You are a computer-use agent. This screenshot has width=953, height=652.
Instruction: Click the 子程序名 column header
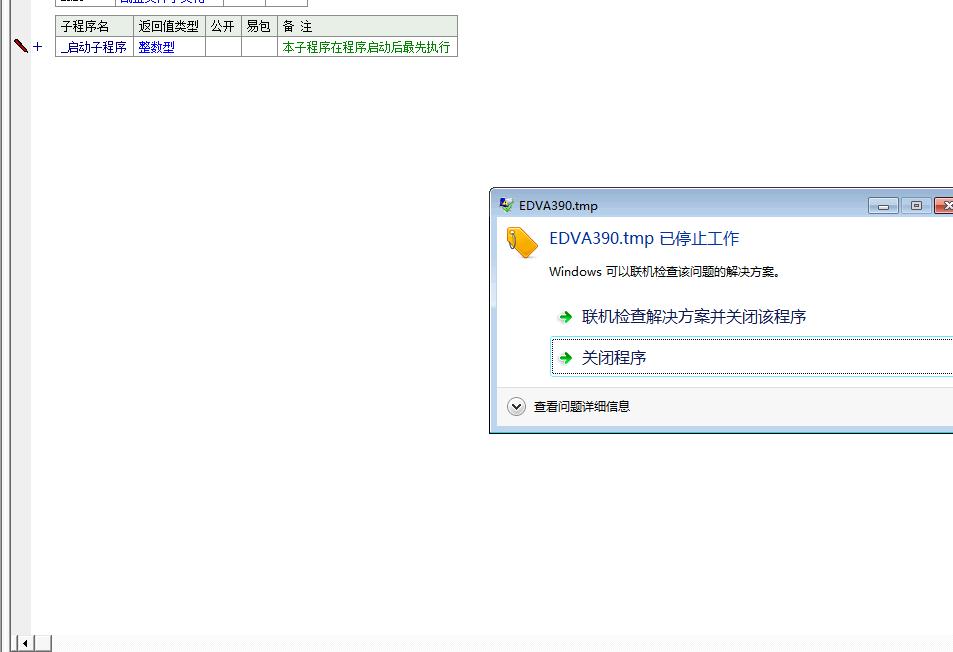coord(94,26)
